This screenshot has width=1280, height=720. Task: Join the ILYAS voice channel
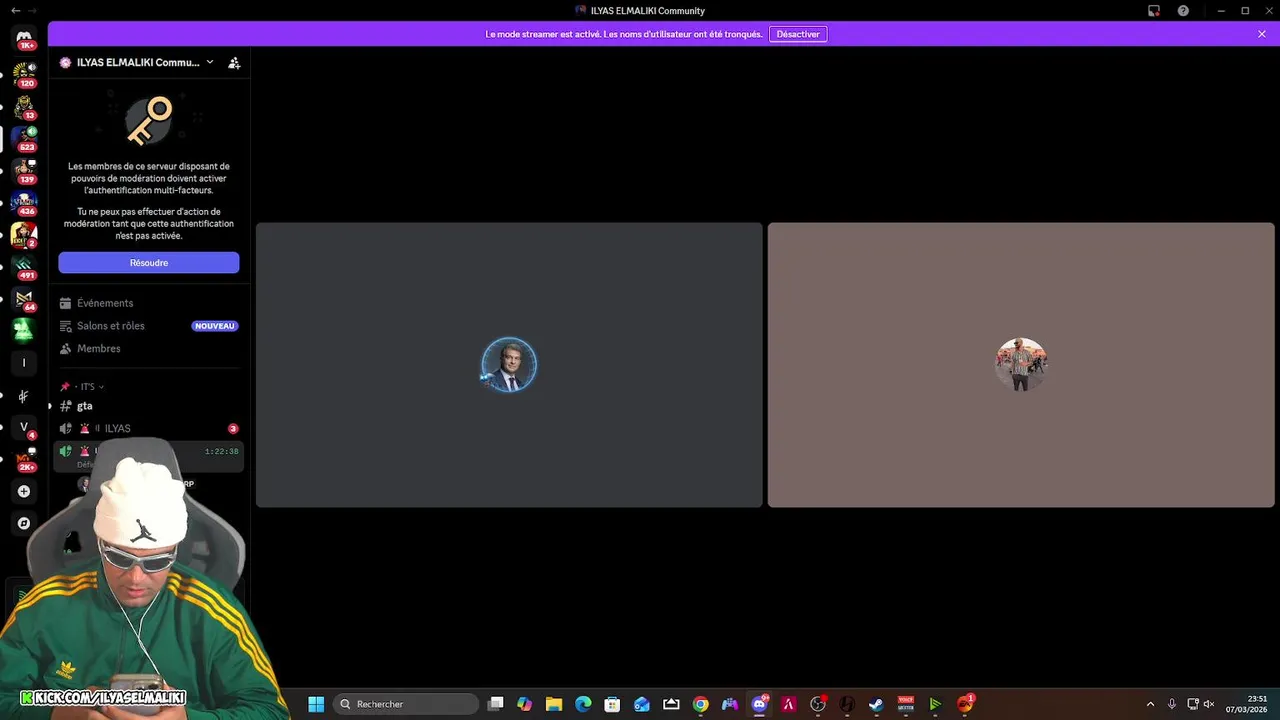coord(148,428)
